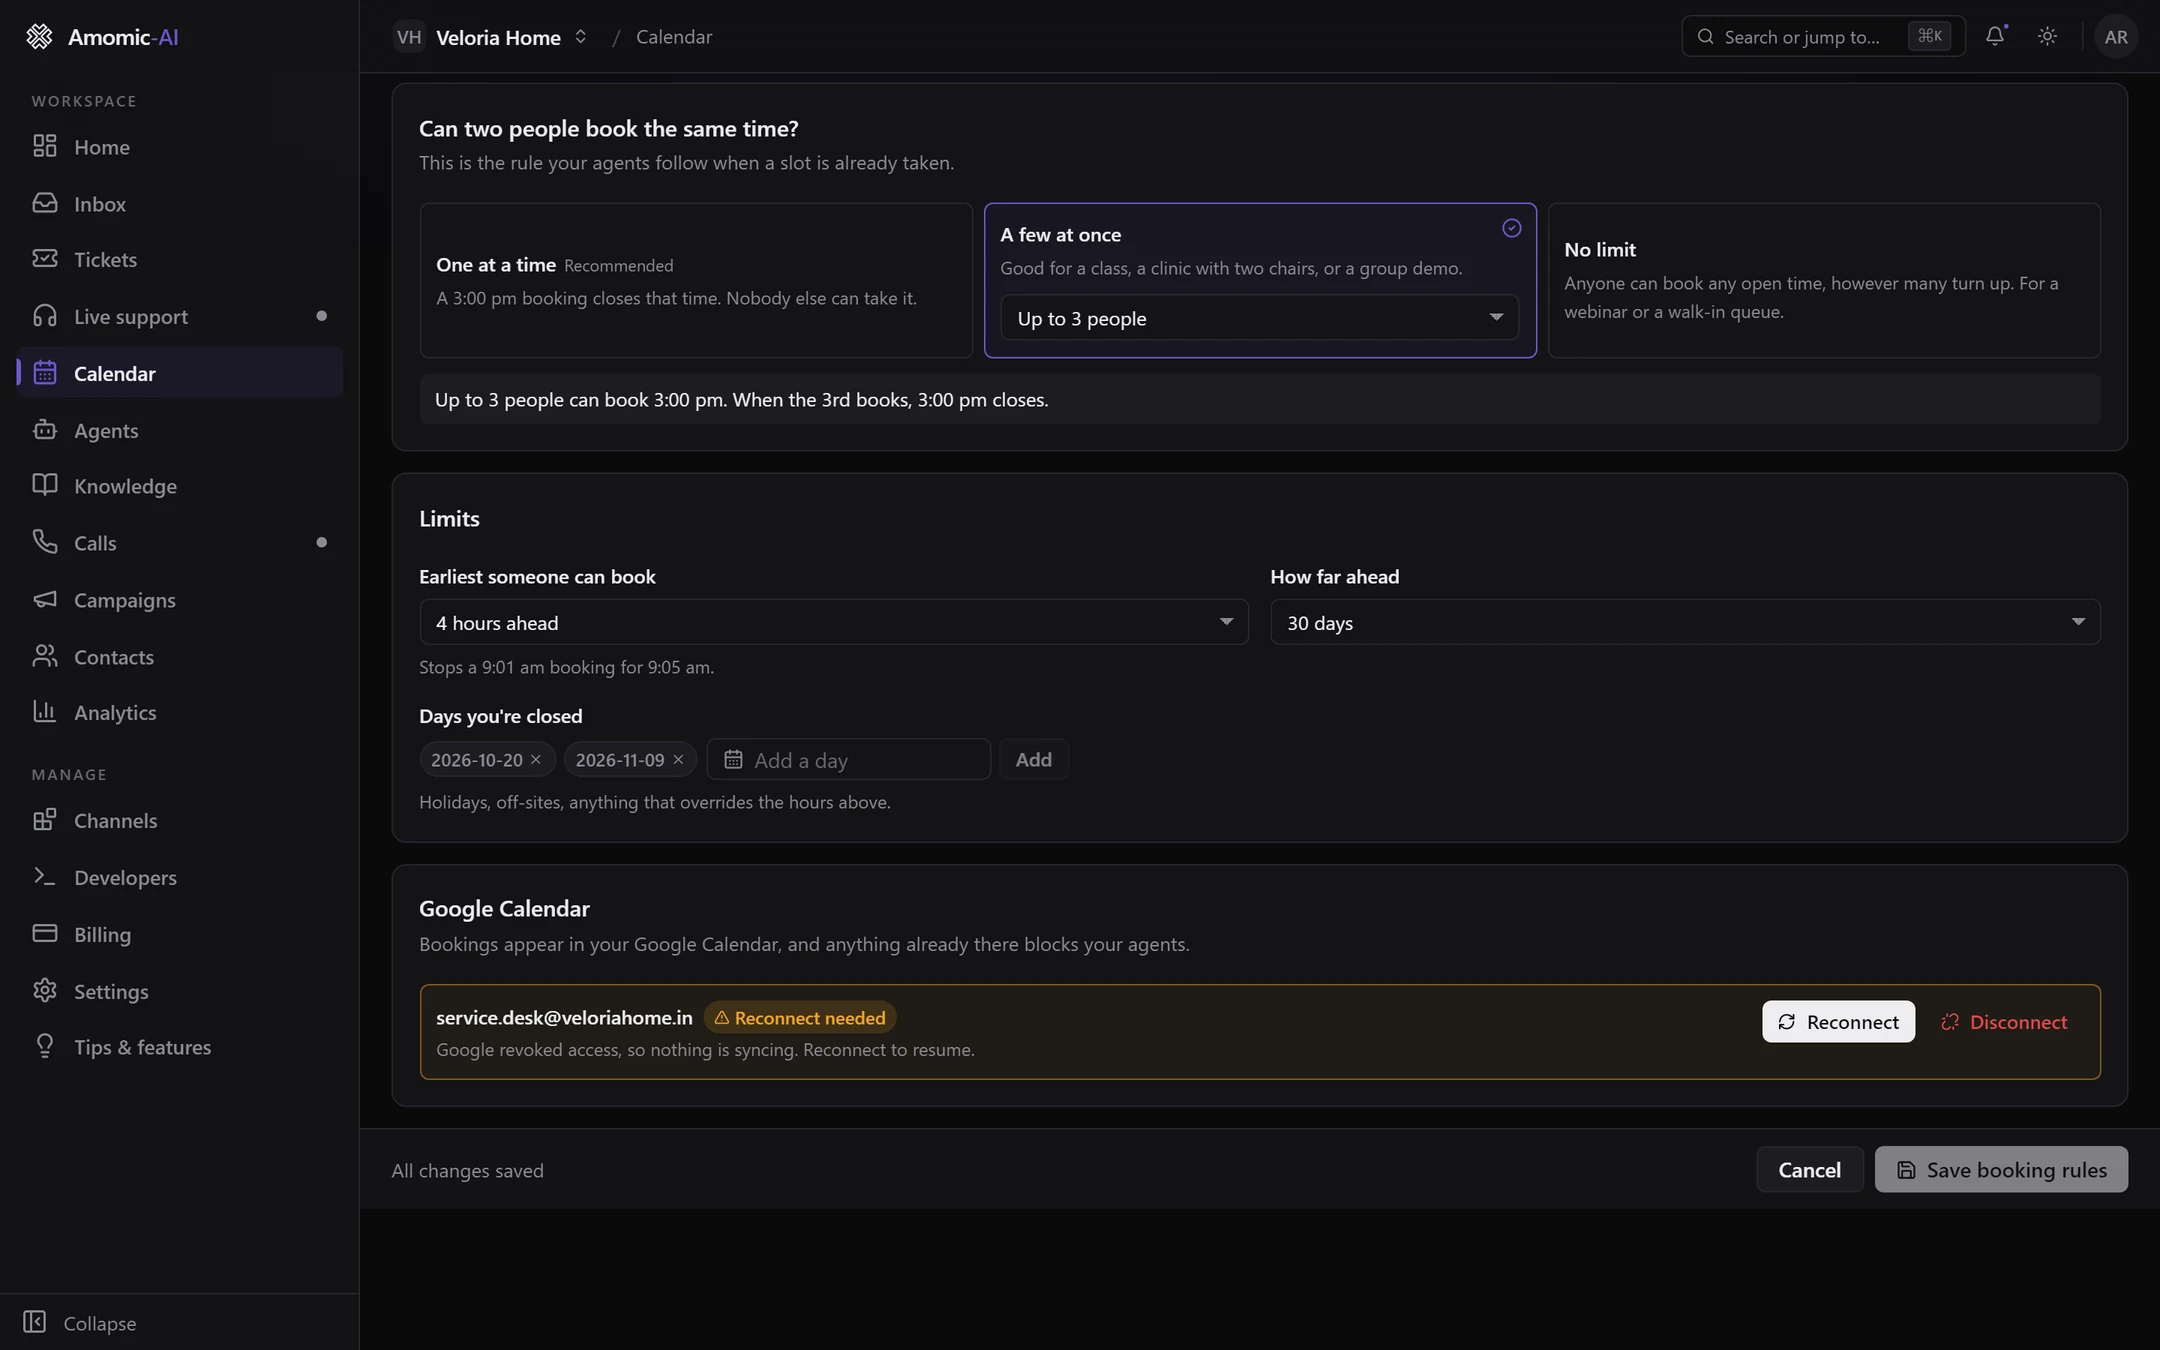Open the Analytics page
The width and height of the screenshot is (2160, 1350).
click(180, 713)
